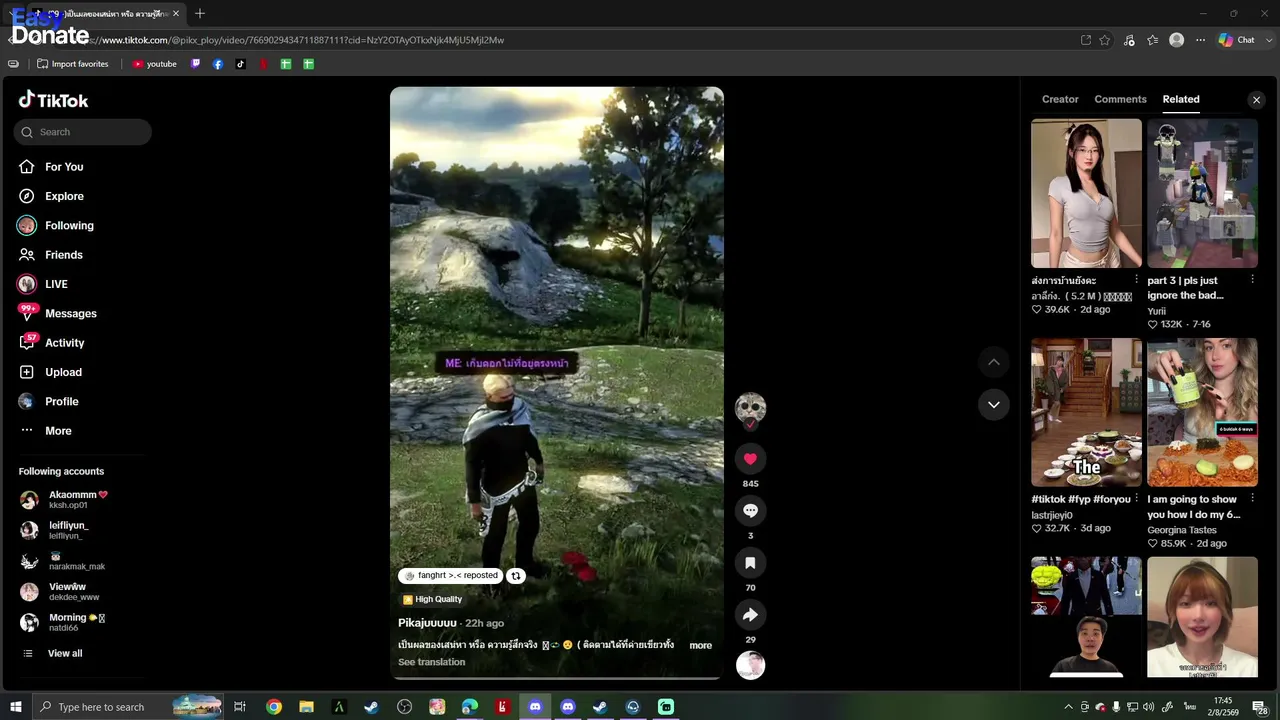Screen dimensions: 1280x720
Task: Go to next video with down chevron
Action: click(x=993, y=405)
